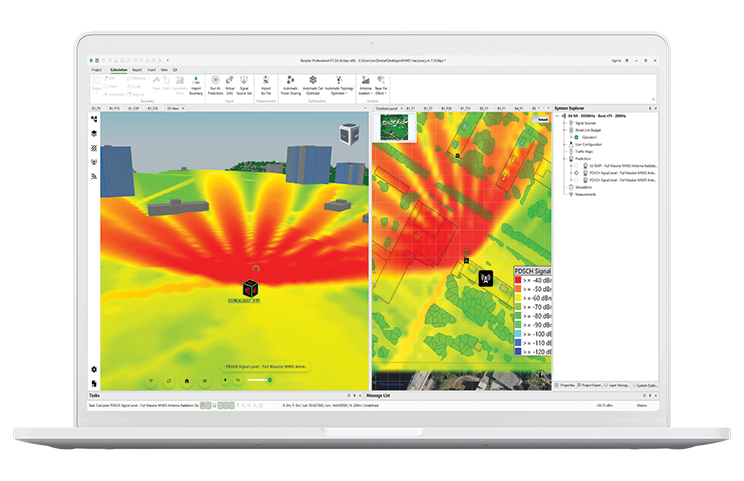Open the Layer Manager panel tab
The width and height of the screenshot is (744, 481).
click(x=617, y=385)
